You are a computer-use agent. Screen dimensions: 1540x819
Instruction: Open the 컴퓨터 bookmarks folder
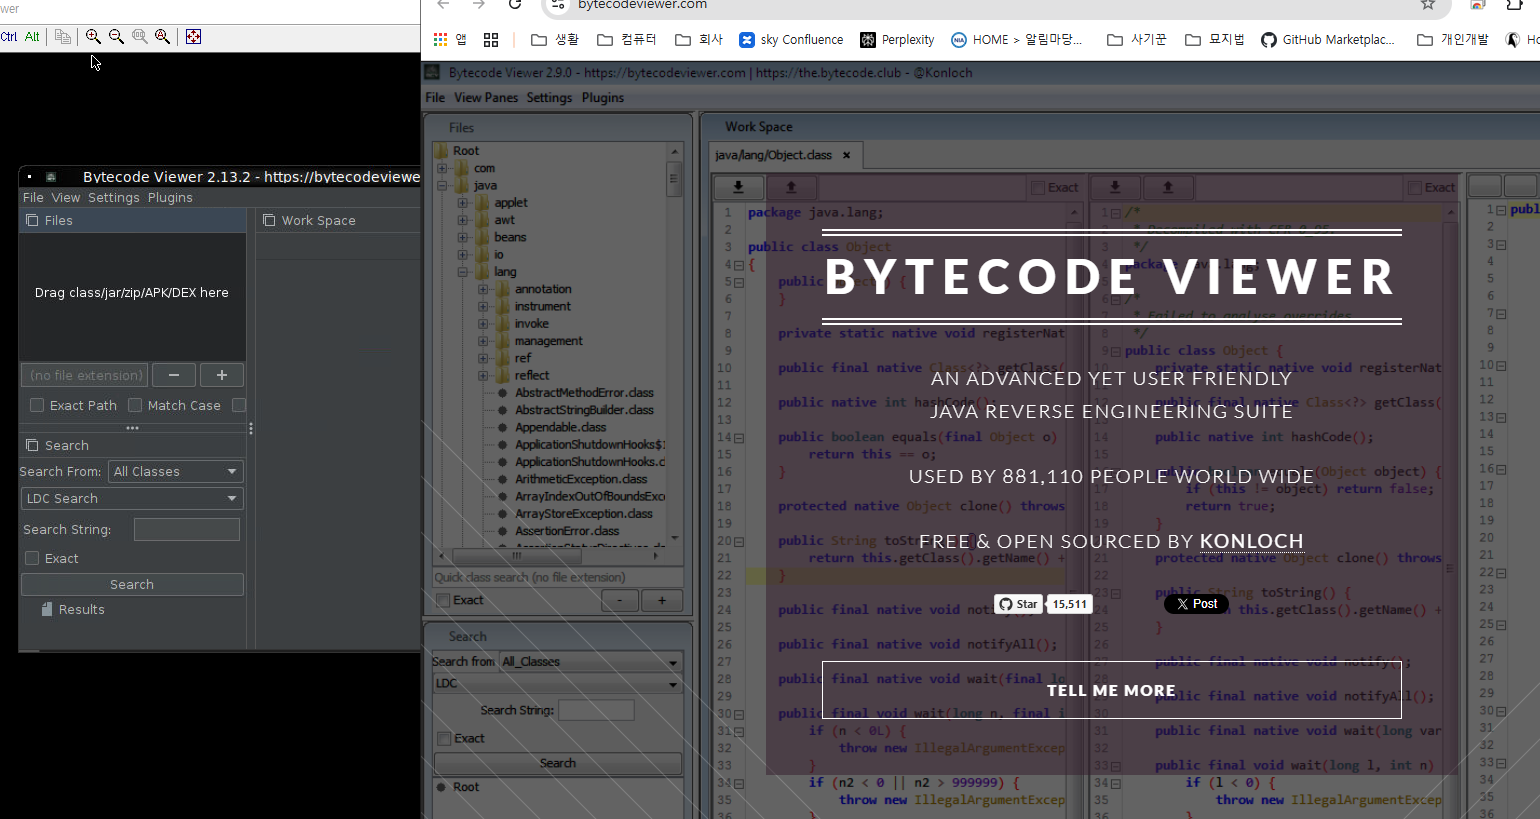(x=627, y=40)
